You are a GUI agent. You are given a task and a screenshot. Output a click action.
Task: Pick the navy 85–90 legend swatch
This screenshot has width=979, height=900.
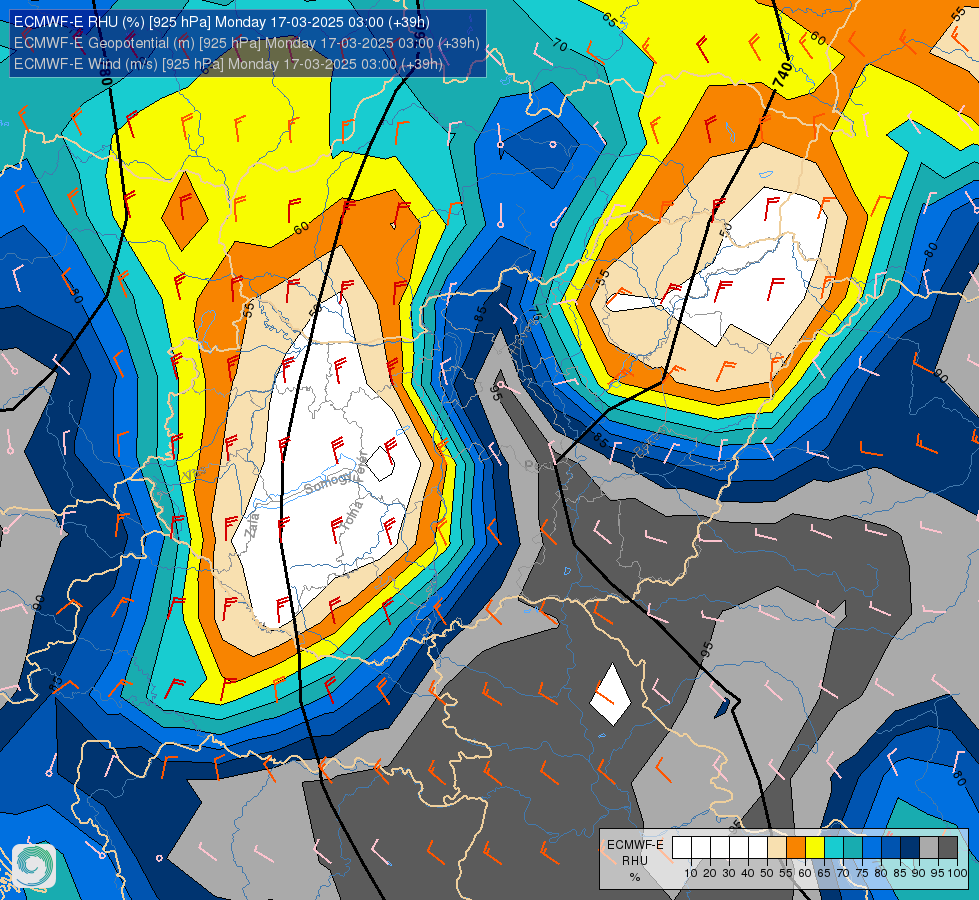pyautogui.click(x=910, y=848)
